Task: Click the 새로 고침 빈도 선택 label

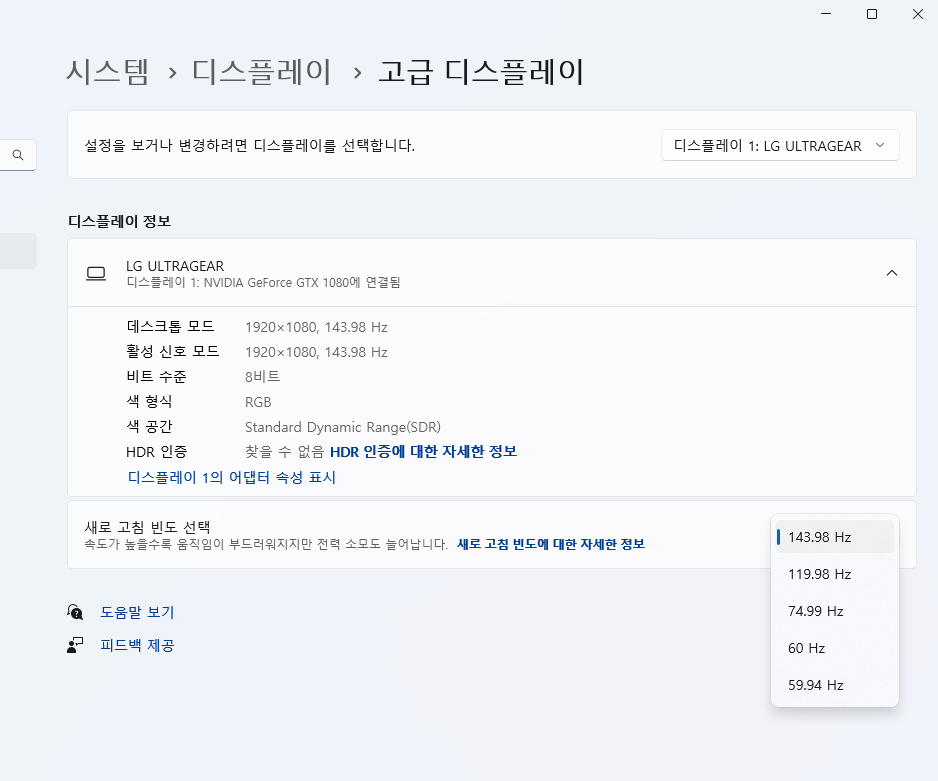Action: tap(147, 527)
